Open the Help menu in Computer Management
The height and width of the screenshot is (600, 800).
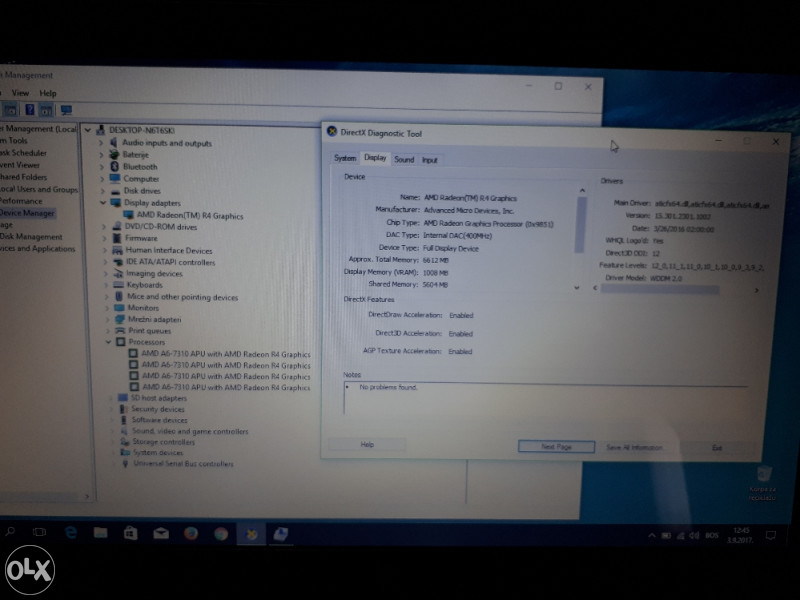point(48,93)
